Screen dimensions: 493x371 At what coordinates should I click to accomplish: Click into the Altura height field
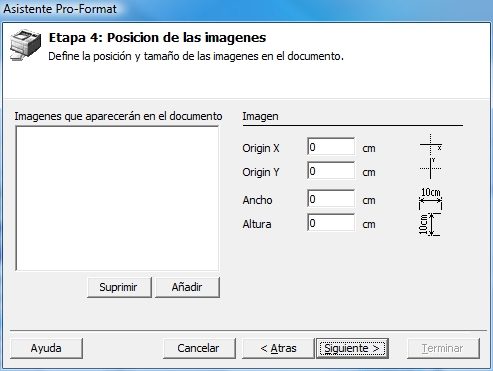331,223
